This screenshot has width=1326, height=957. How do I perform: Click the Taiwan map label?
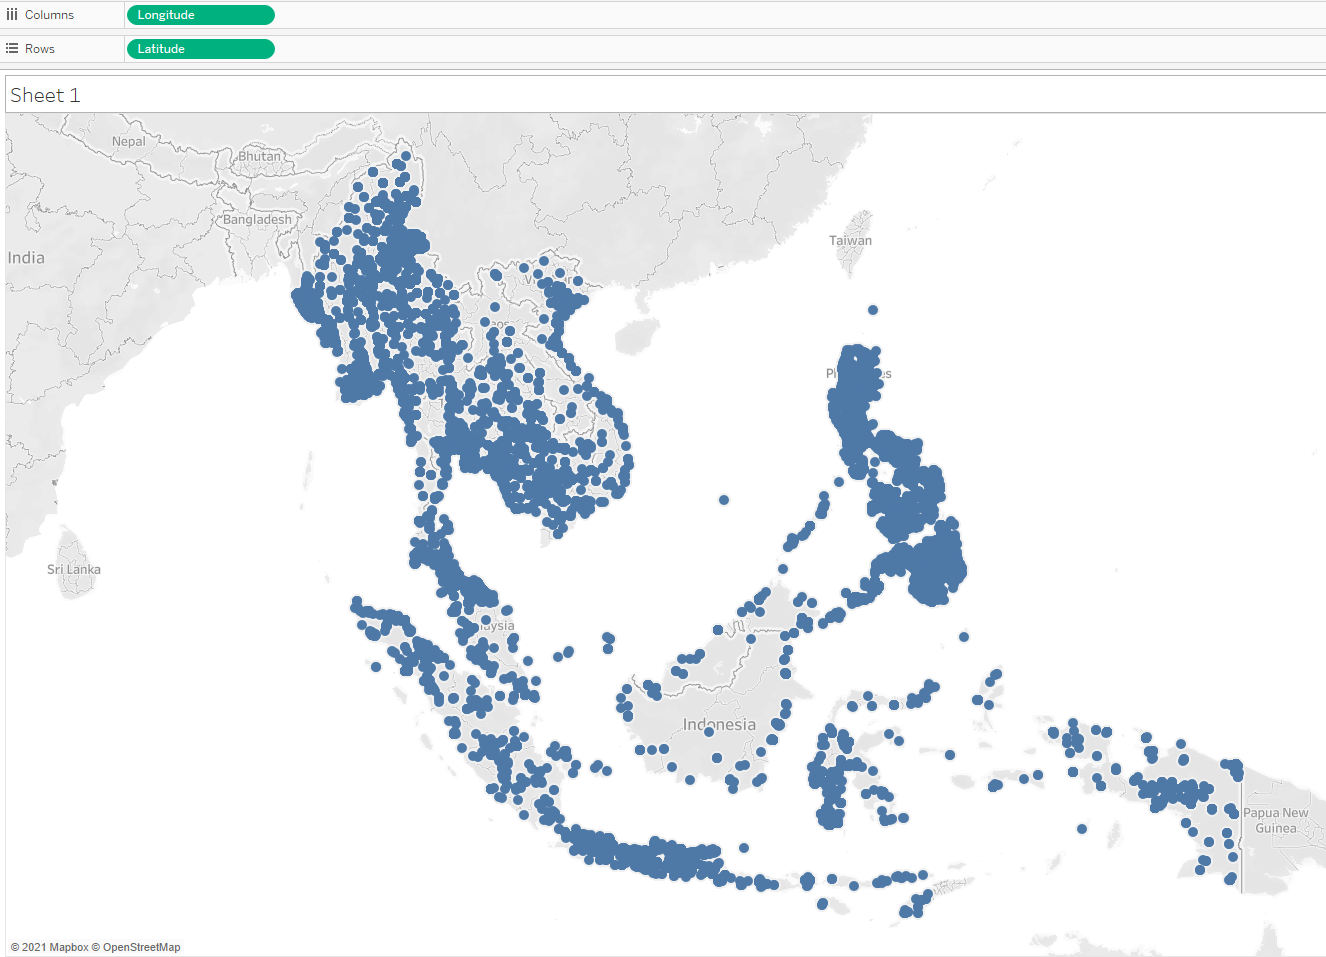(850, 241)
